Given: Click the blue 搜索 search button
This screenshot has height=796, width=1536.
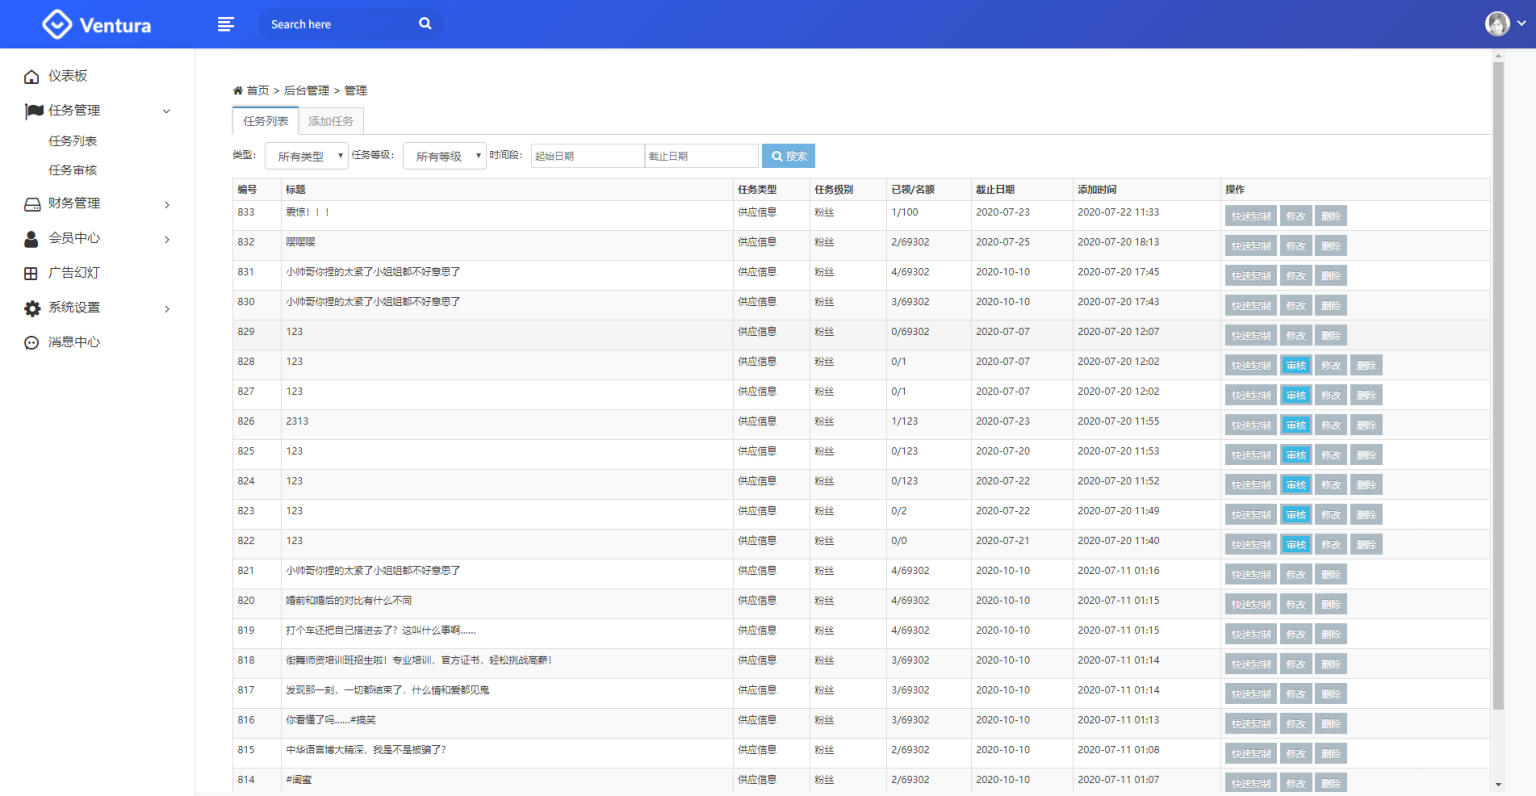Looking at the screenshot, I should pos(788,155).
